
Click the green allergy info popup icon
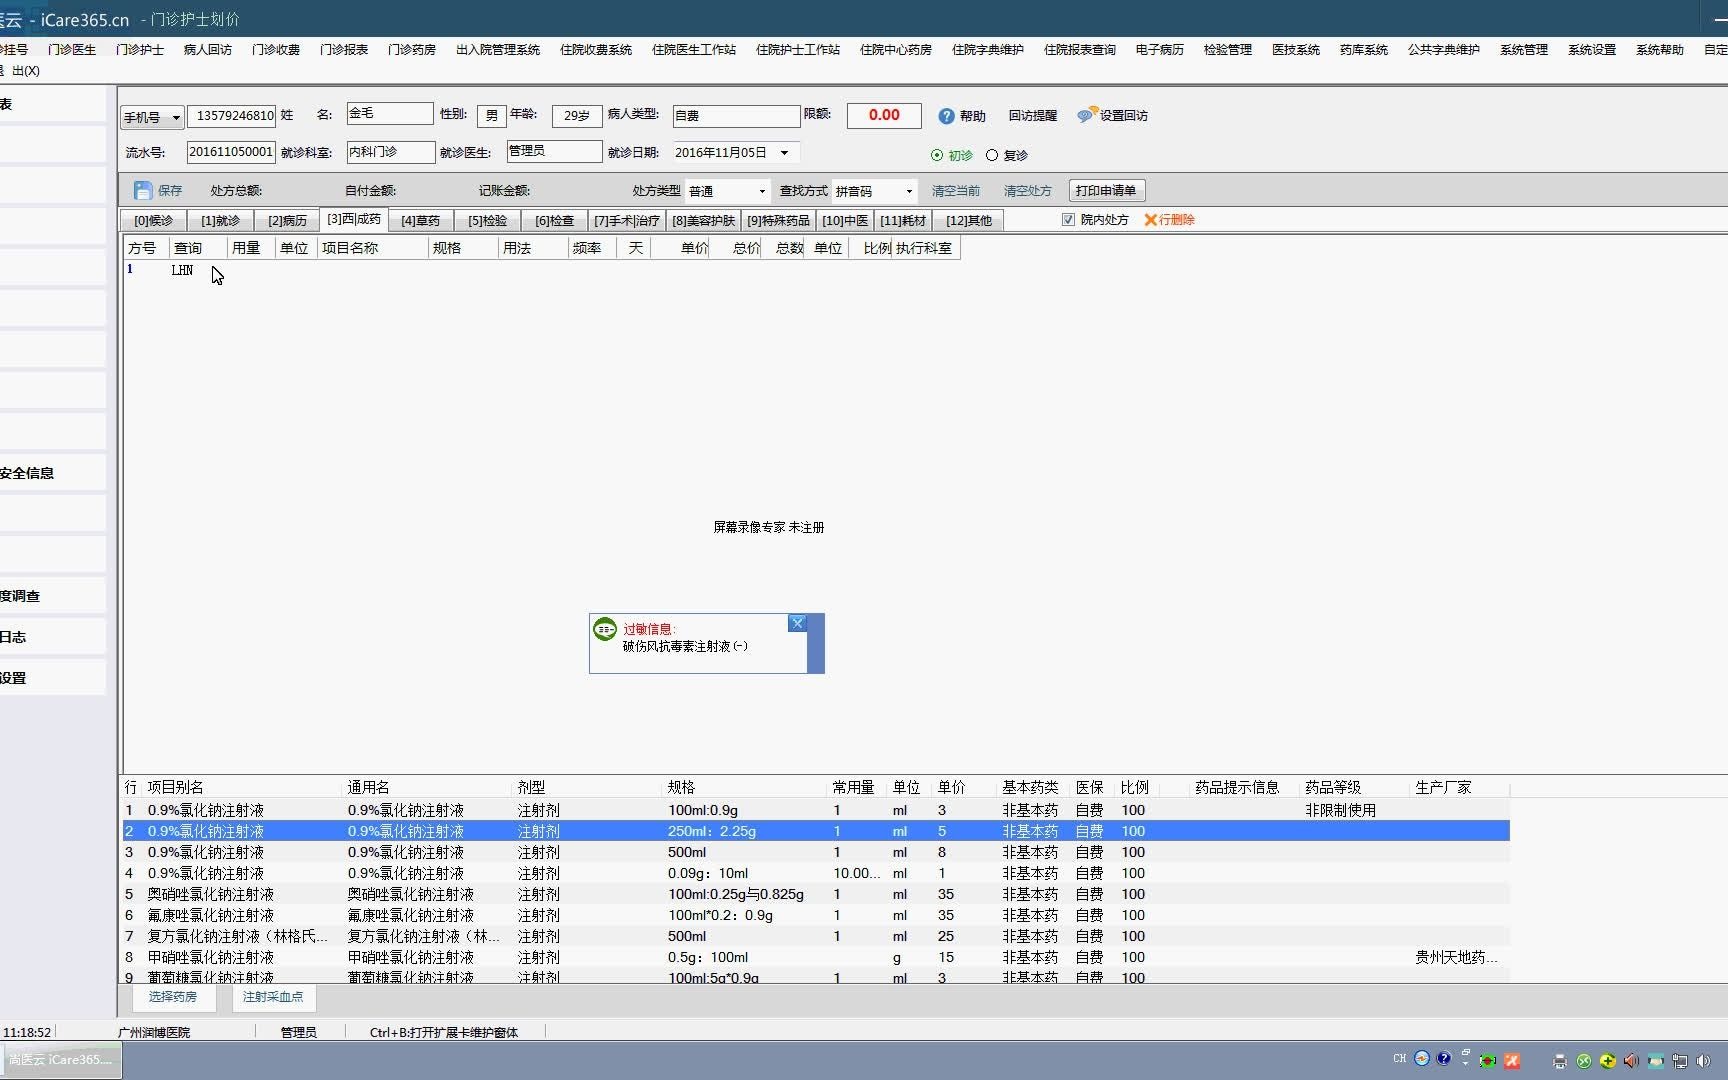click(x=605, y=629)
